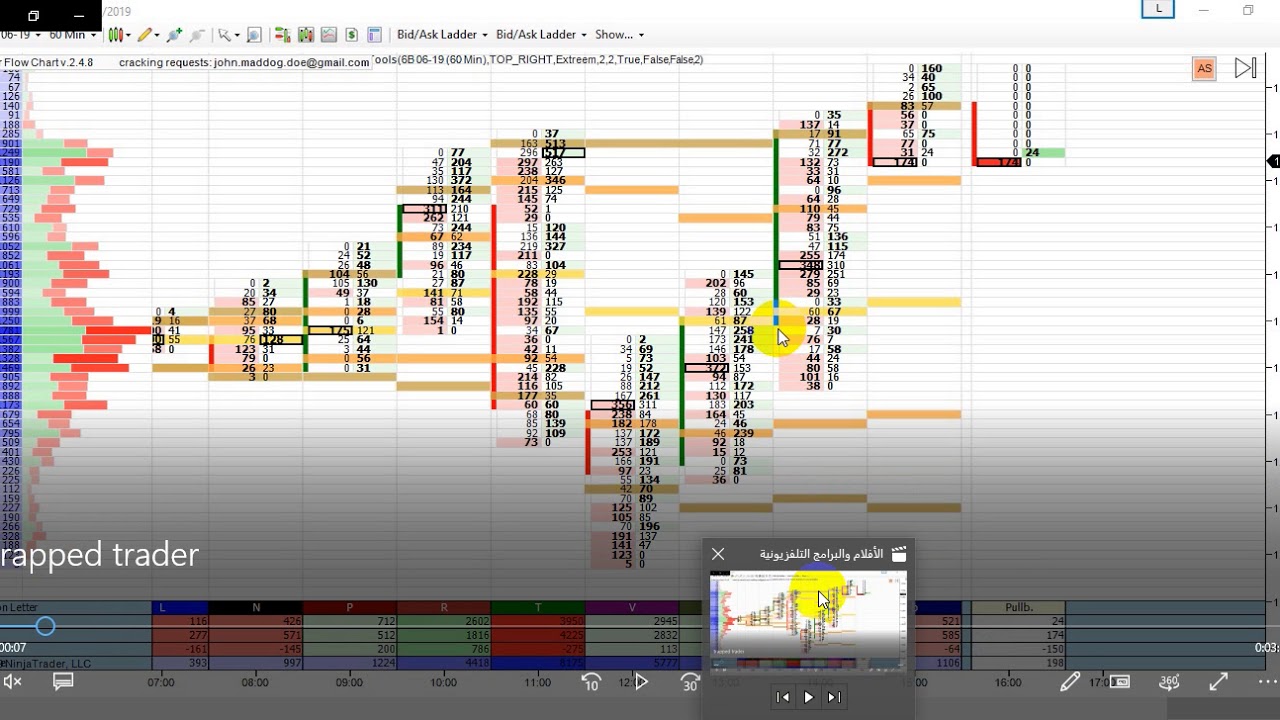Select the V column header
The width and height of the screenshot is (1280, 720).
click(631, 607)
